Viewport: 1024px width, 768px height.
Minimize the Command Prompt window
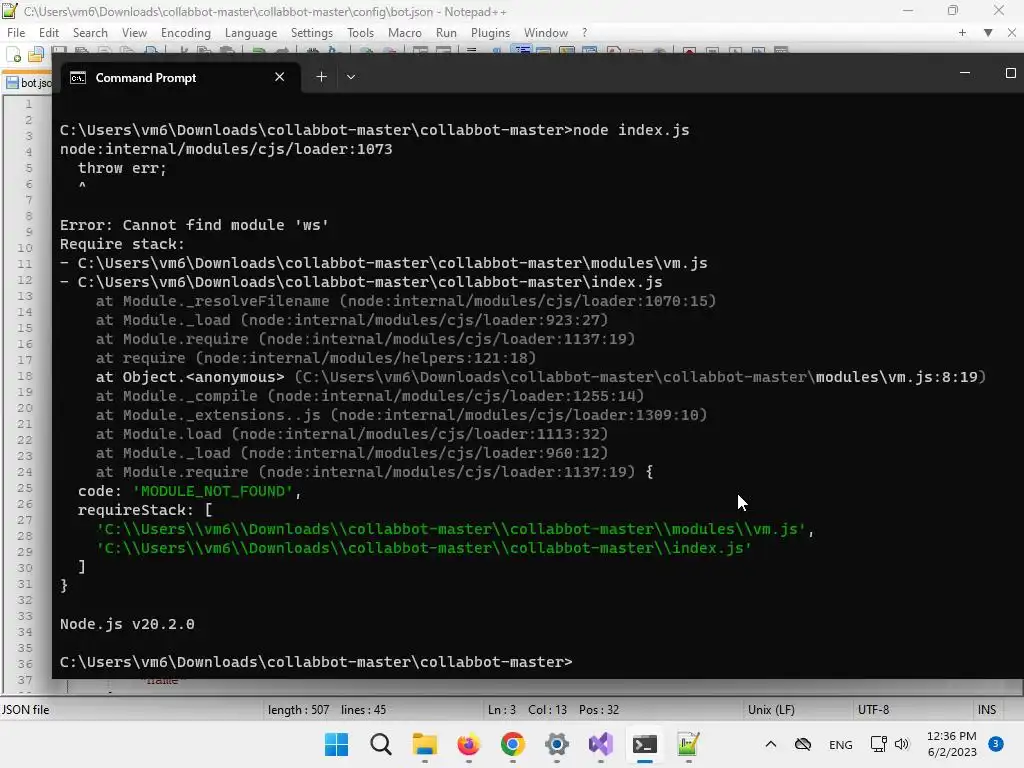(965, 73)
